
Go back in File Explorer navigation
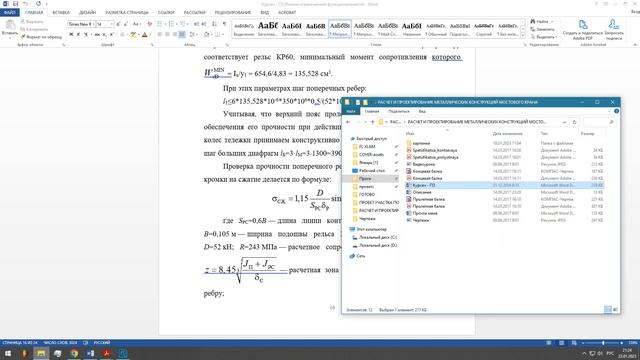click(x=348, y=122)
